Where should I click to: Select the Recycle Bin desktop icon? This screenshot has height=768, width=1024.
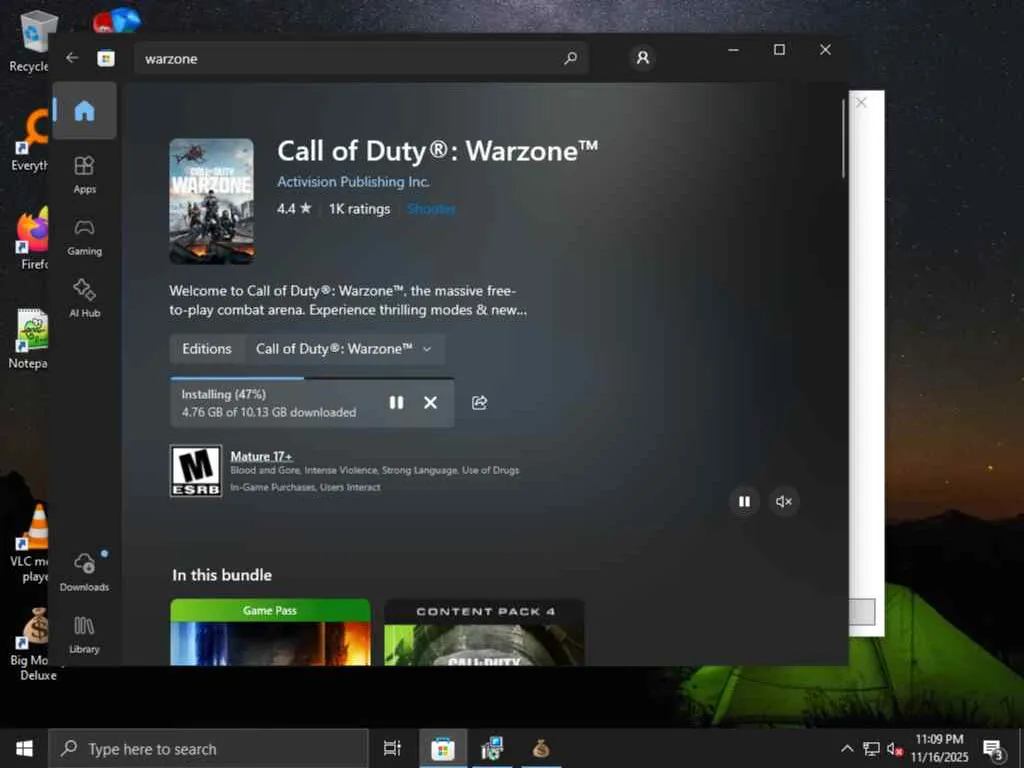[31, 42]
